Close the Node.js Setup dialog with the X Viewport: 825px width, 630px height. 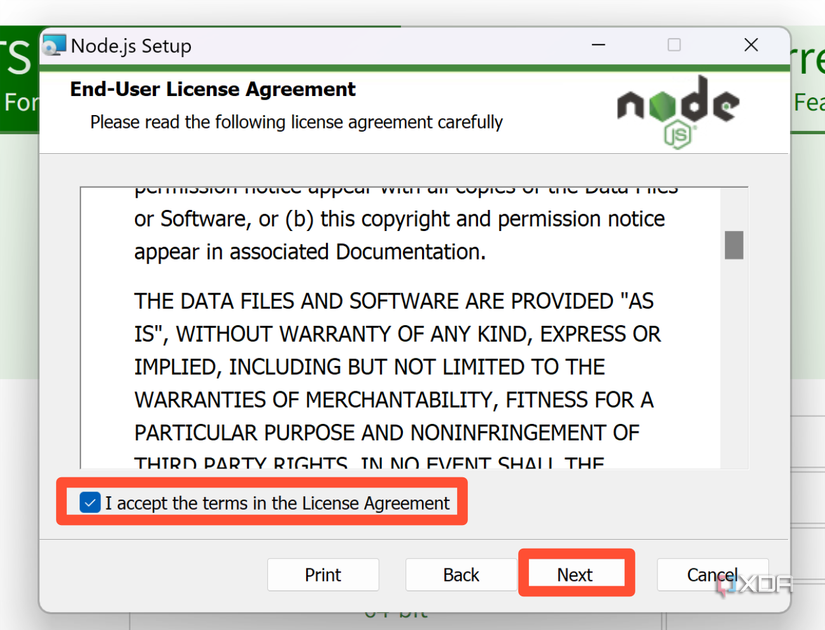751,45
